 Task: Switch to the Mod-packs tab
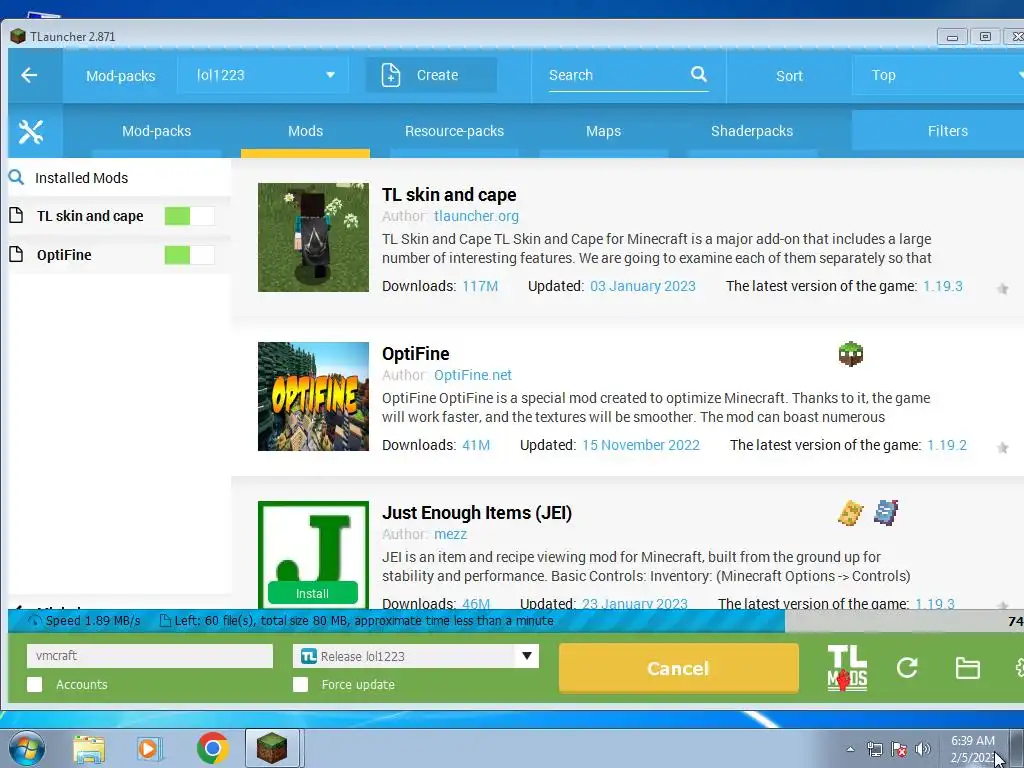157,131
